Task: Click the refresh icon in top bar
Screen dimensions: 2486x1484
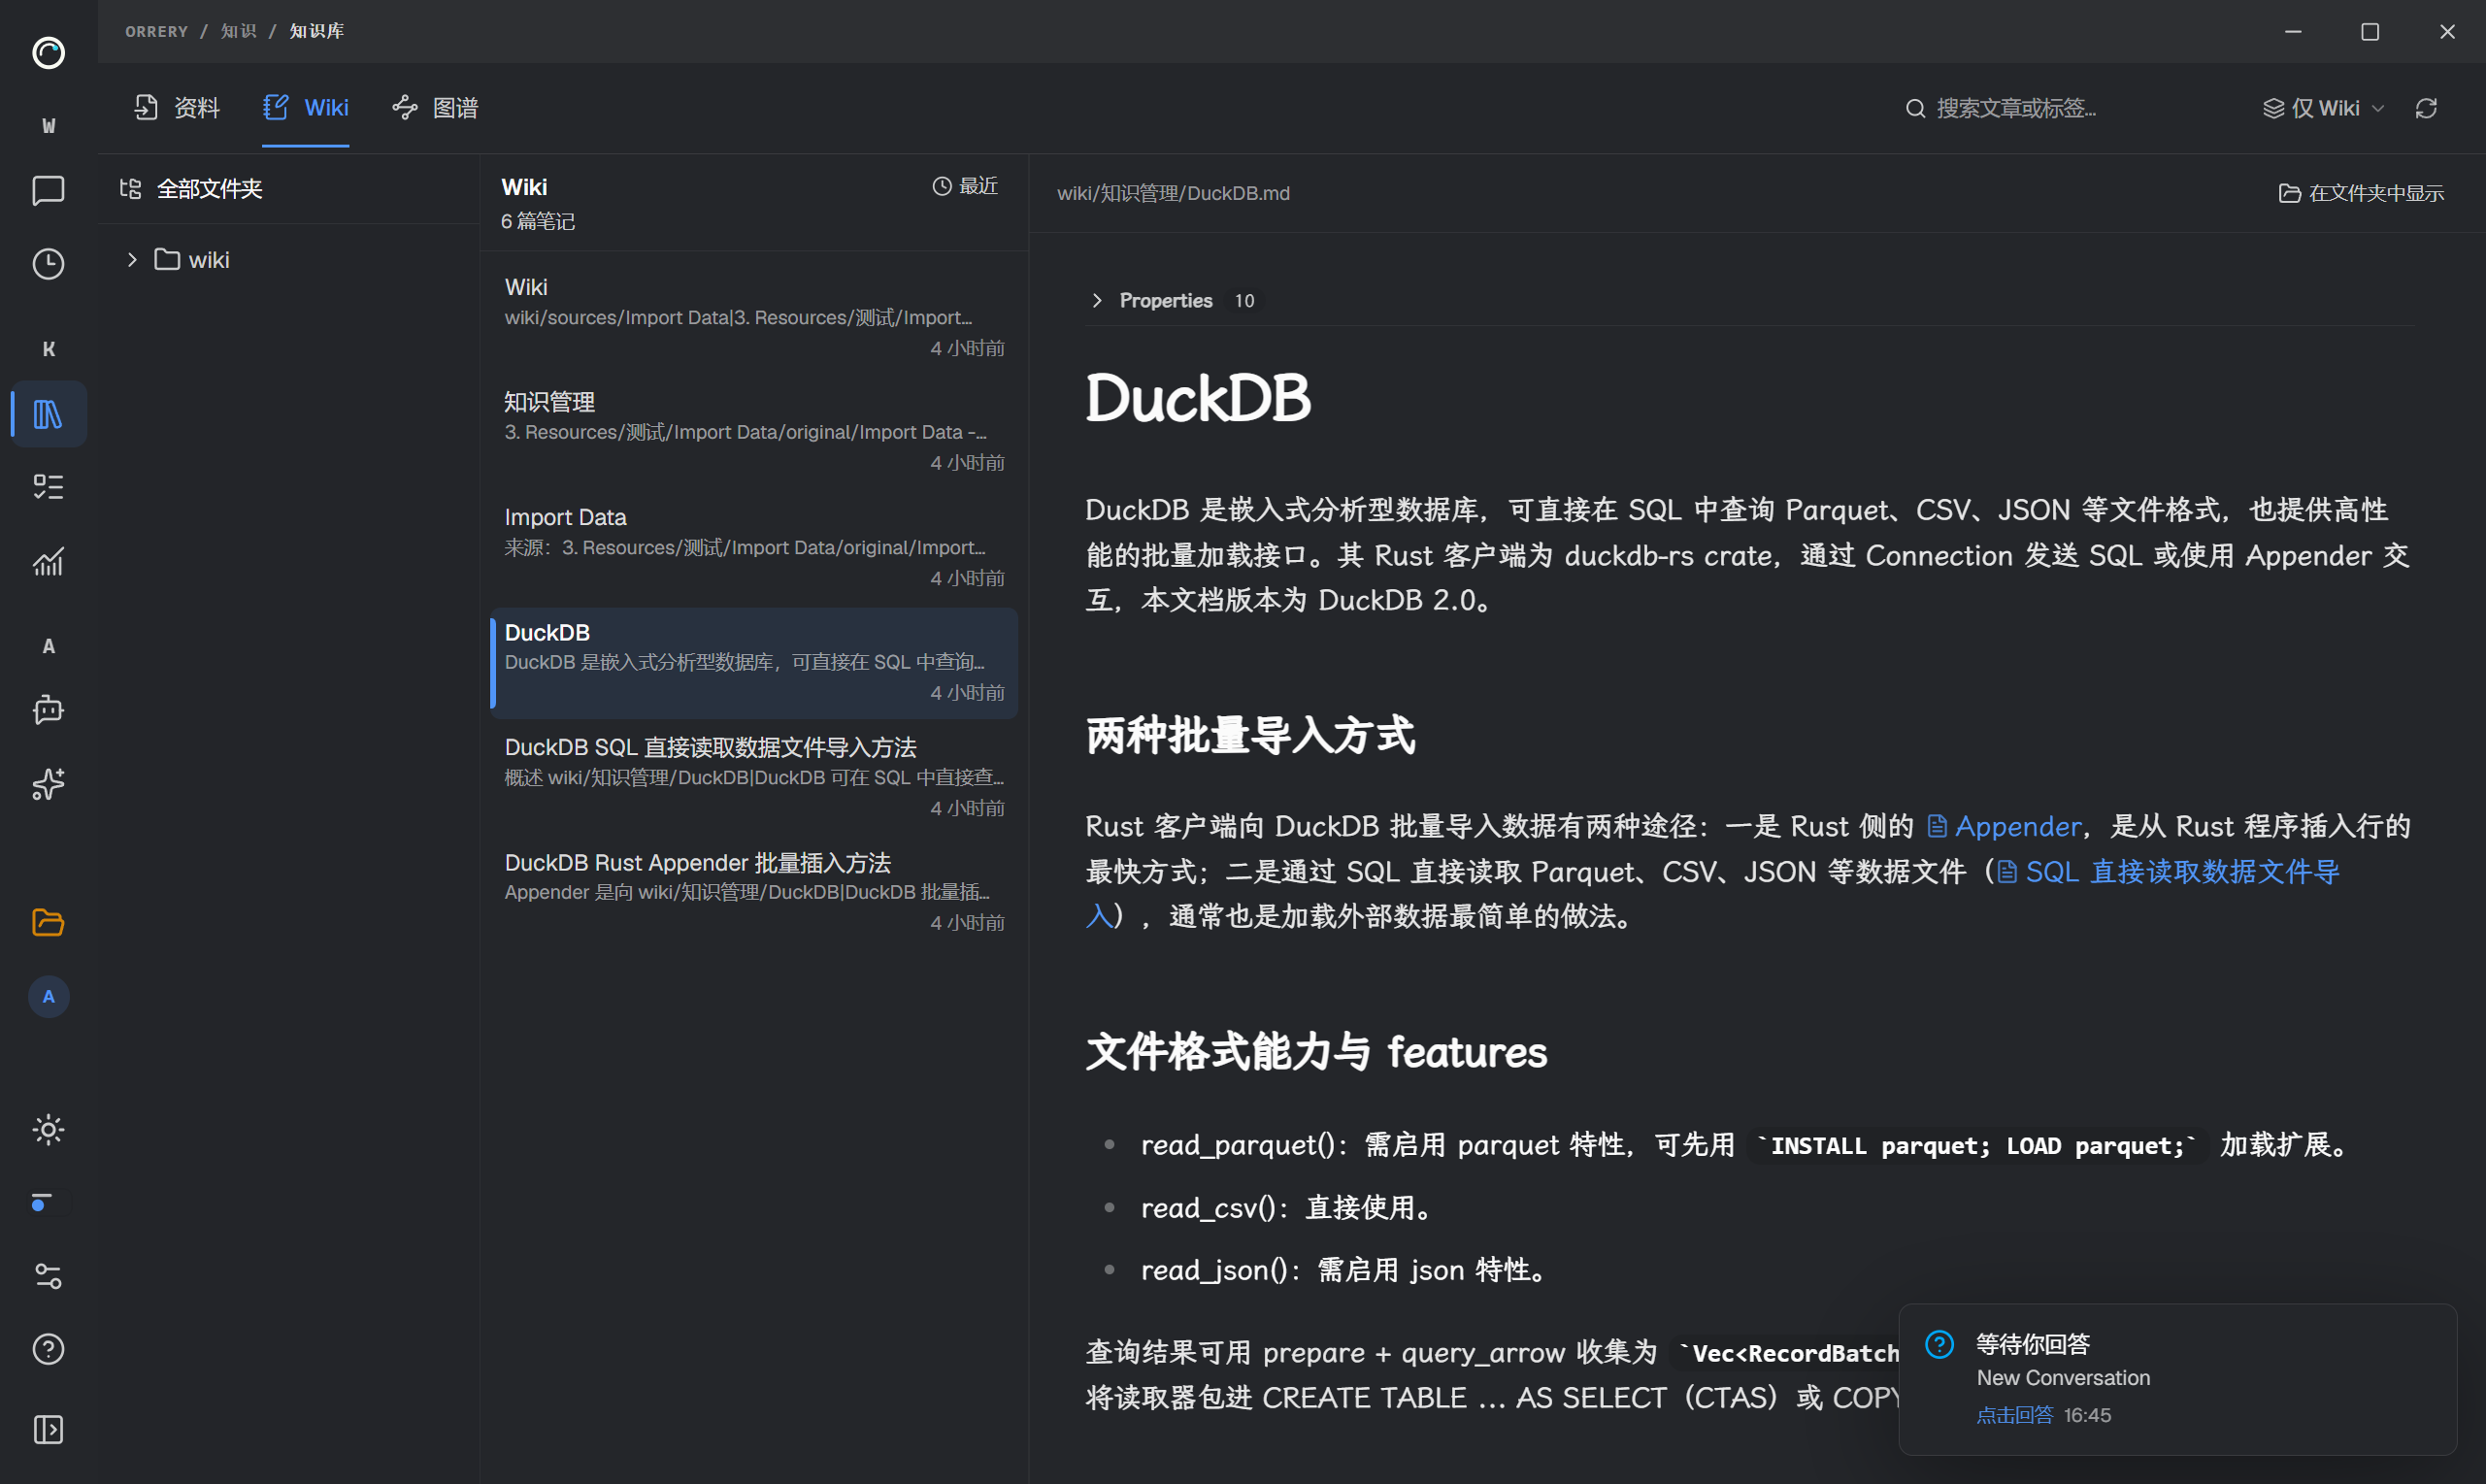Action: pos(2426,108)
